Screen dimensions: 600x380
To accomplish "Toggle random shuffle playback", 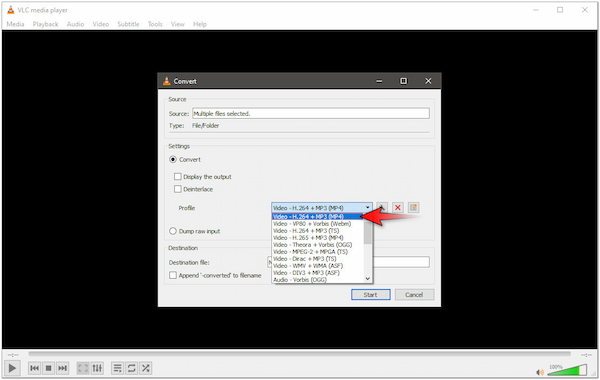I will pyautogui.click(x=145, y=368).
